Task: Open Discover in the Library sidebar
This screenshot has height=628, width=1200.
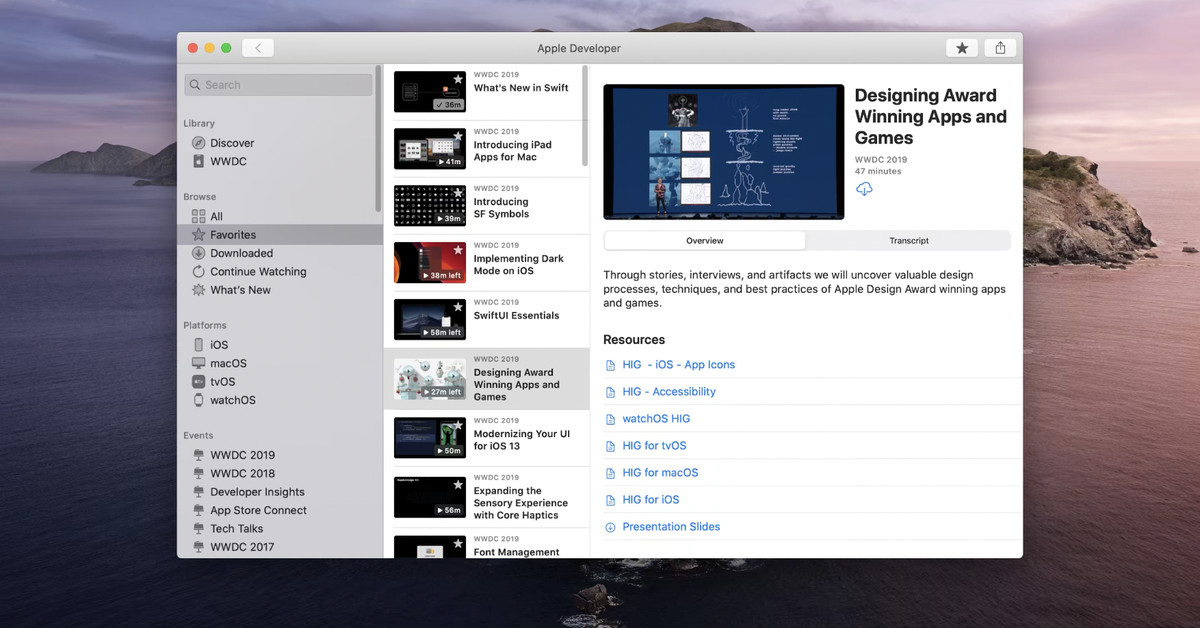Action: (x=232, y=143)
